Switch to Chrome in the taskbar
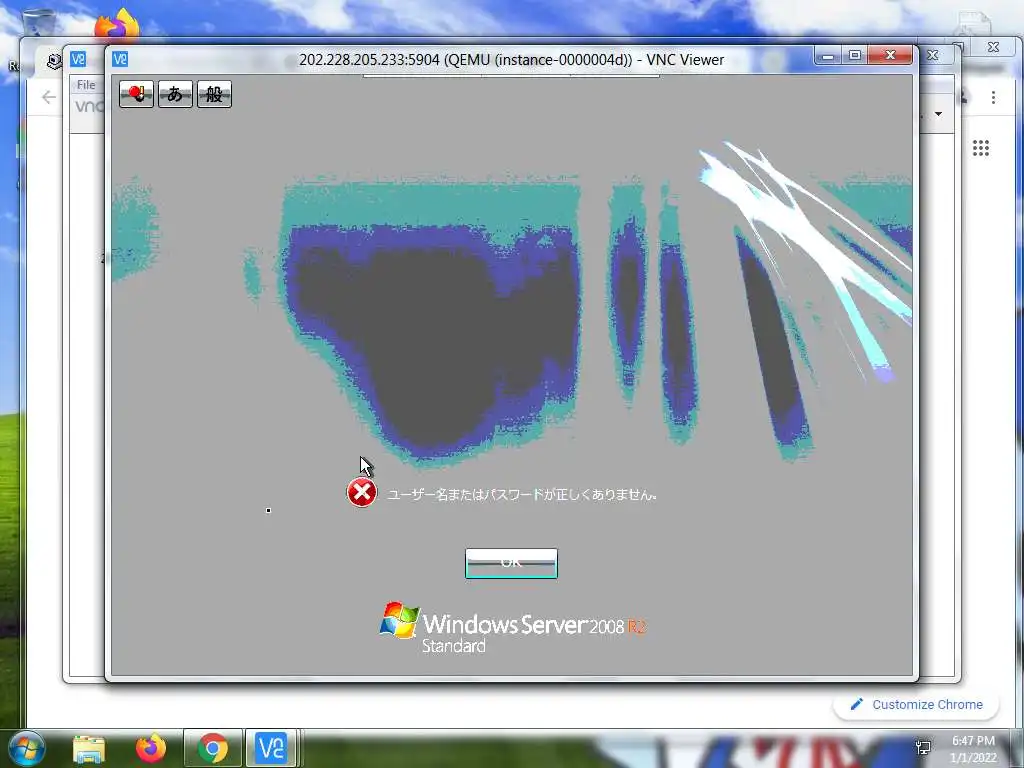The height and width of the screenshot is (768, 1024). 213,748
